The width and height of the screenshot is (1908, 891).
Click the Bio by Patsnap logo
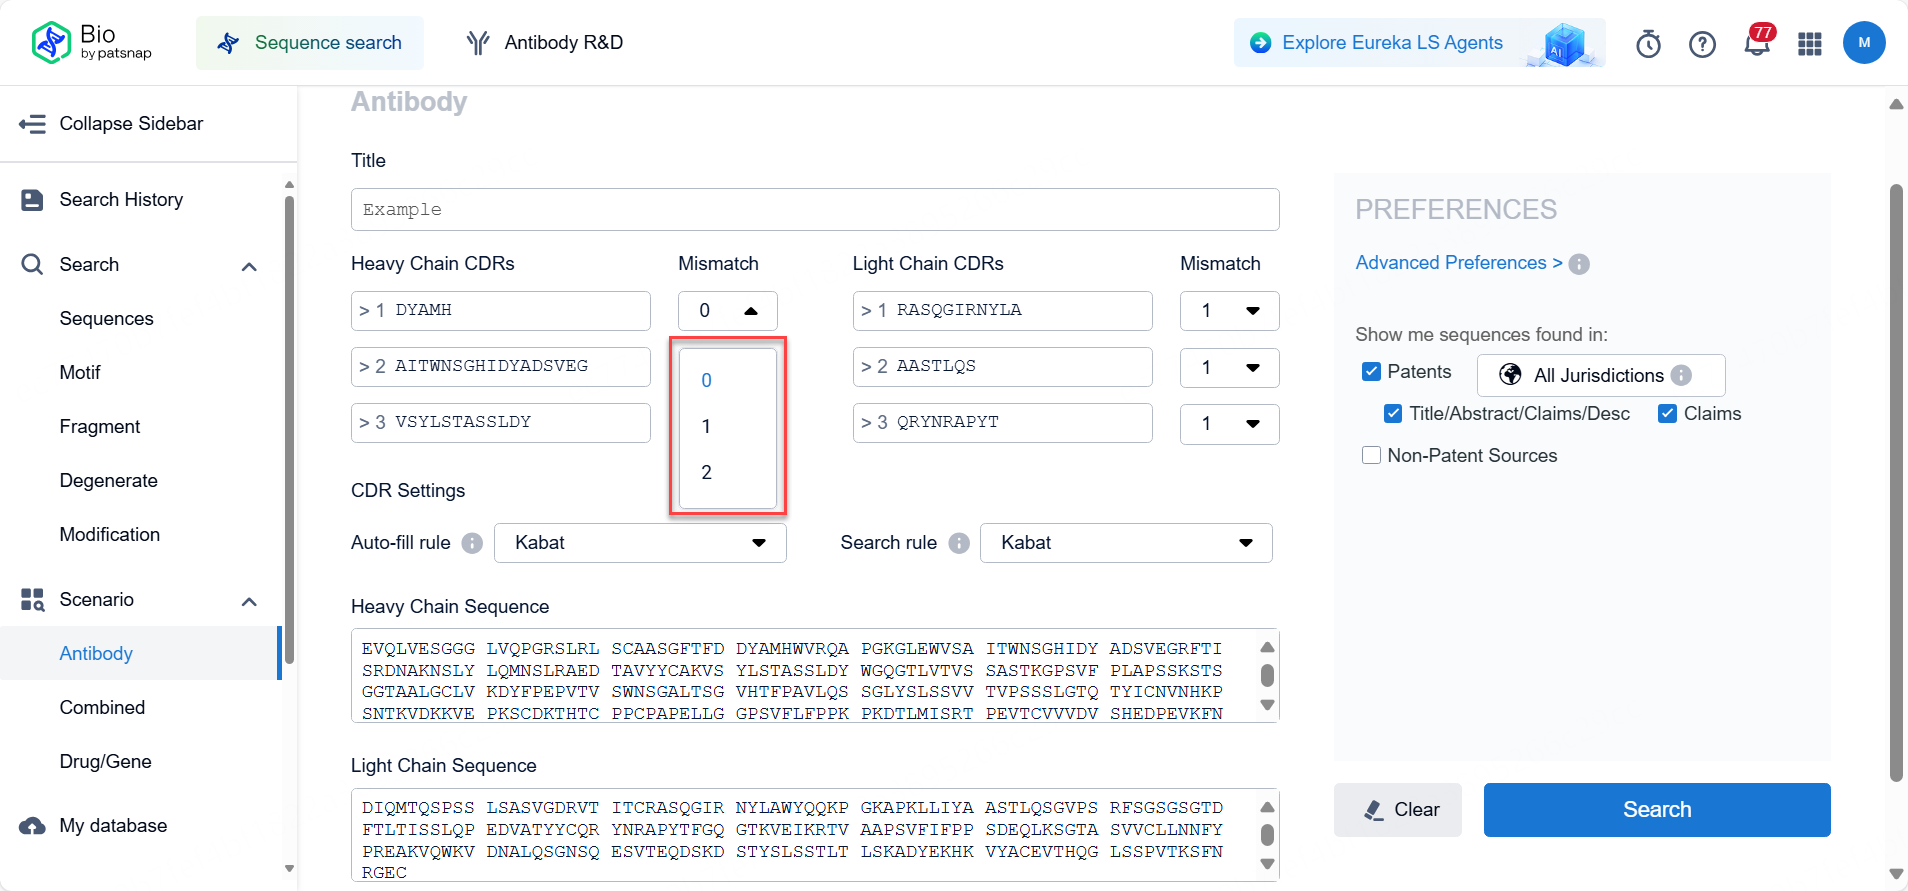click(x=91, y=42)
